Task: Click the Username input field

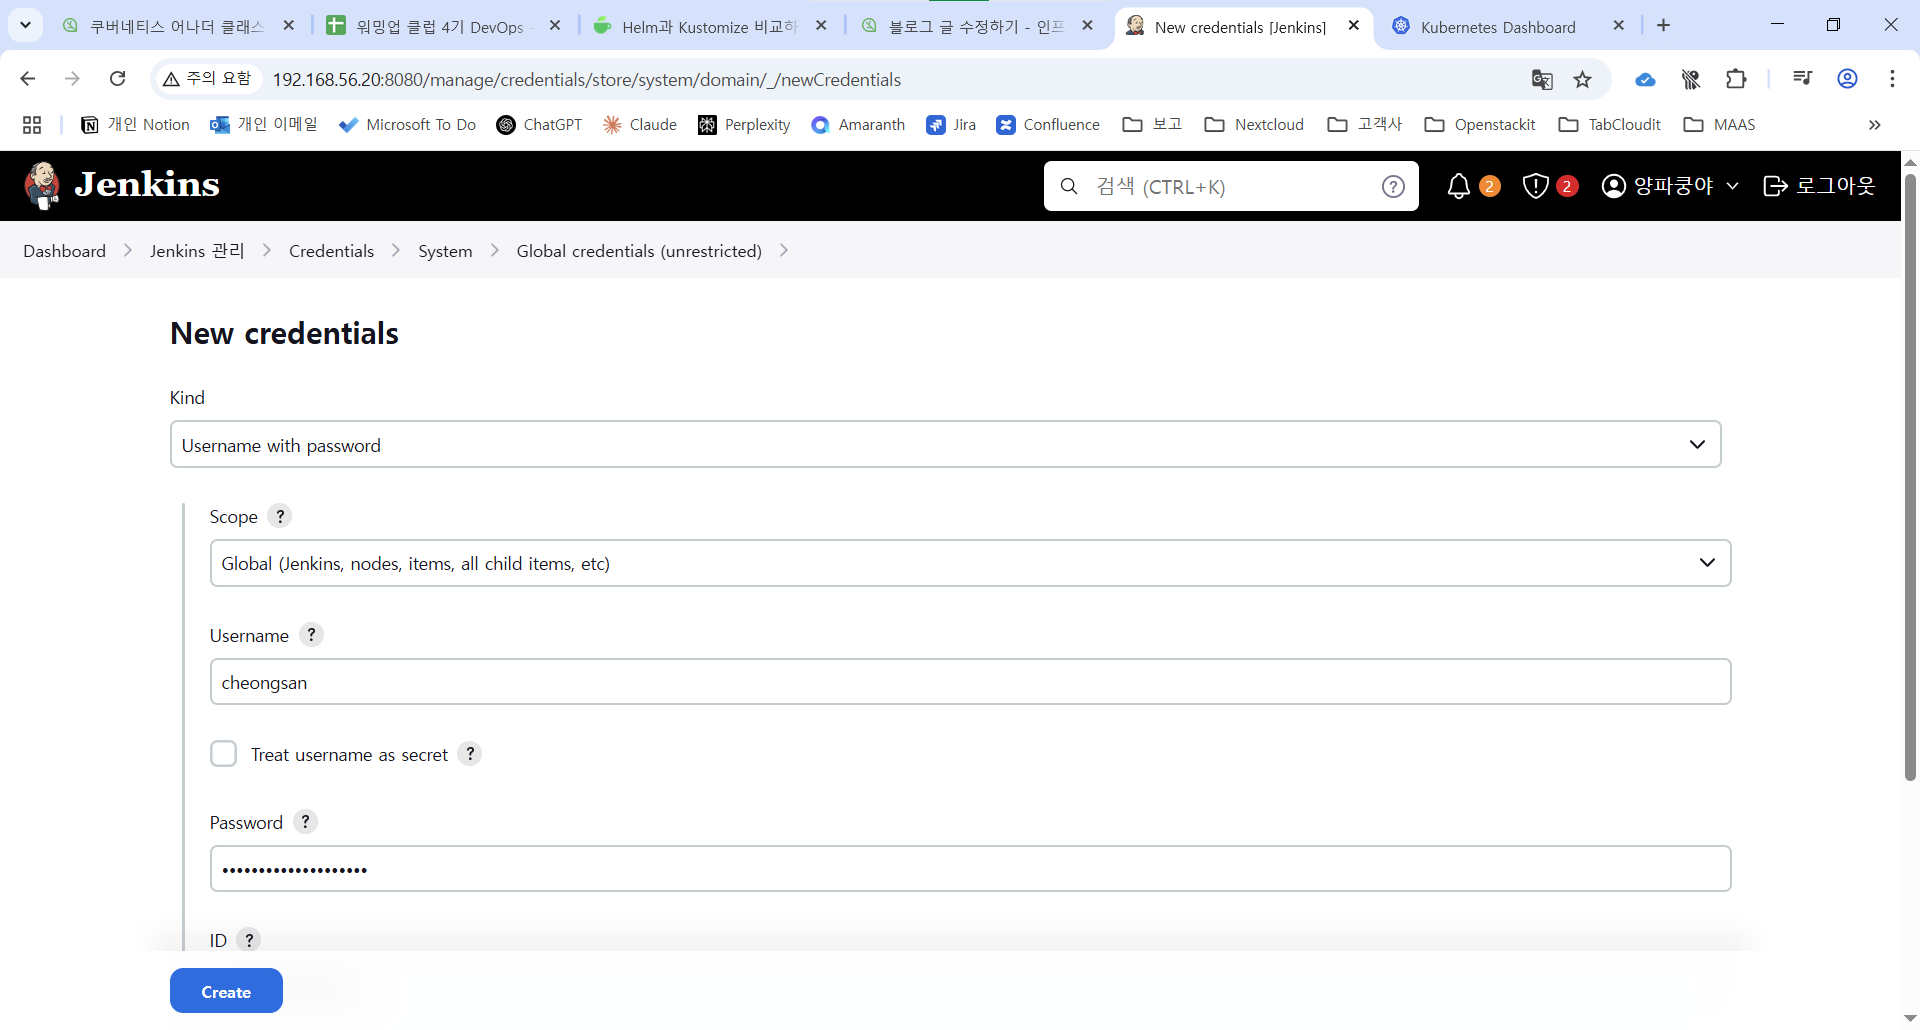Action: point(970,682)
